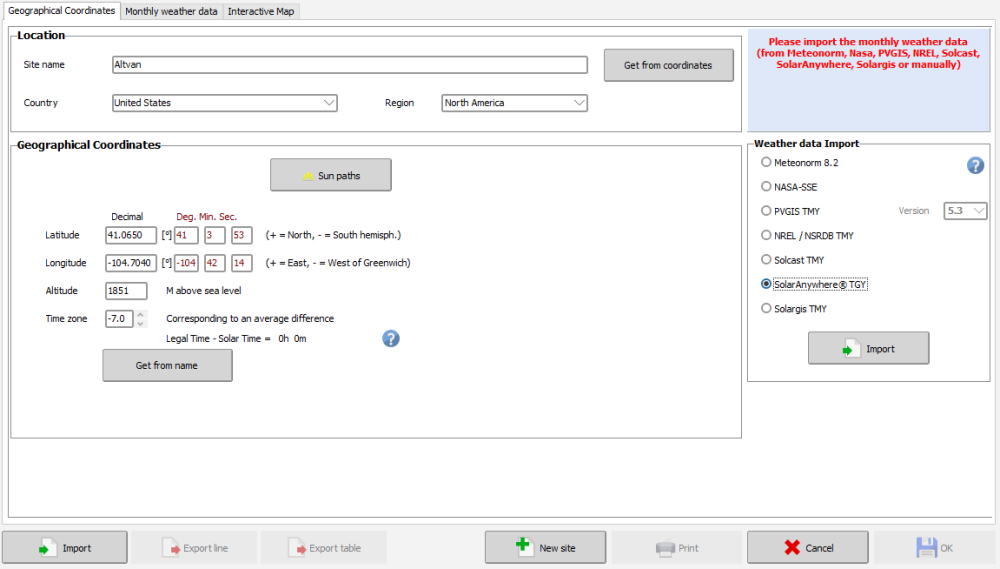
Task: Click the New site button with green plus
Action: [545, 548]
